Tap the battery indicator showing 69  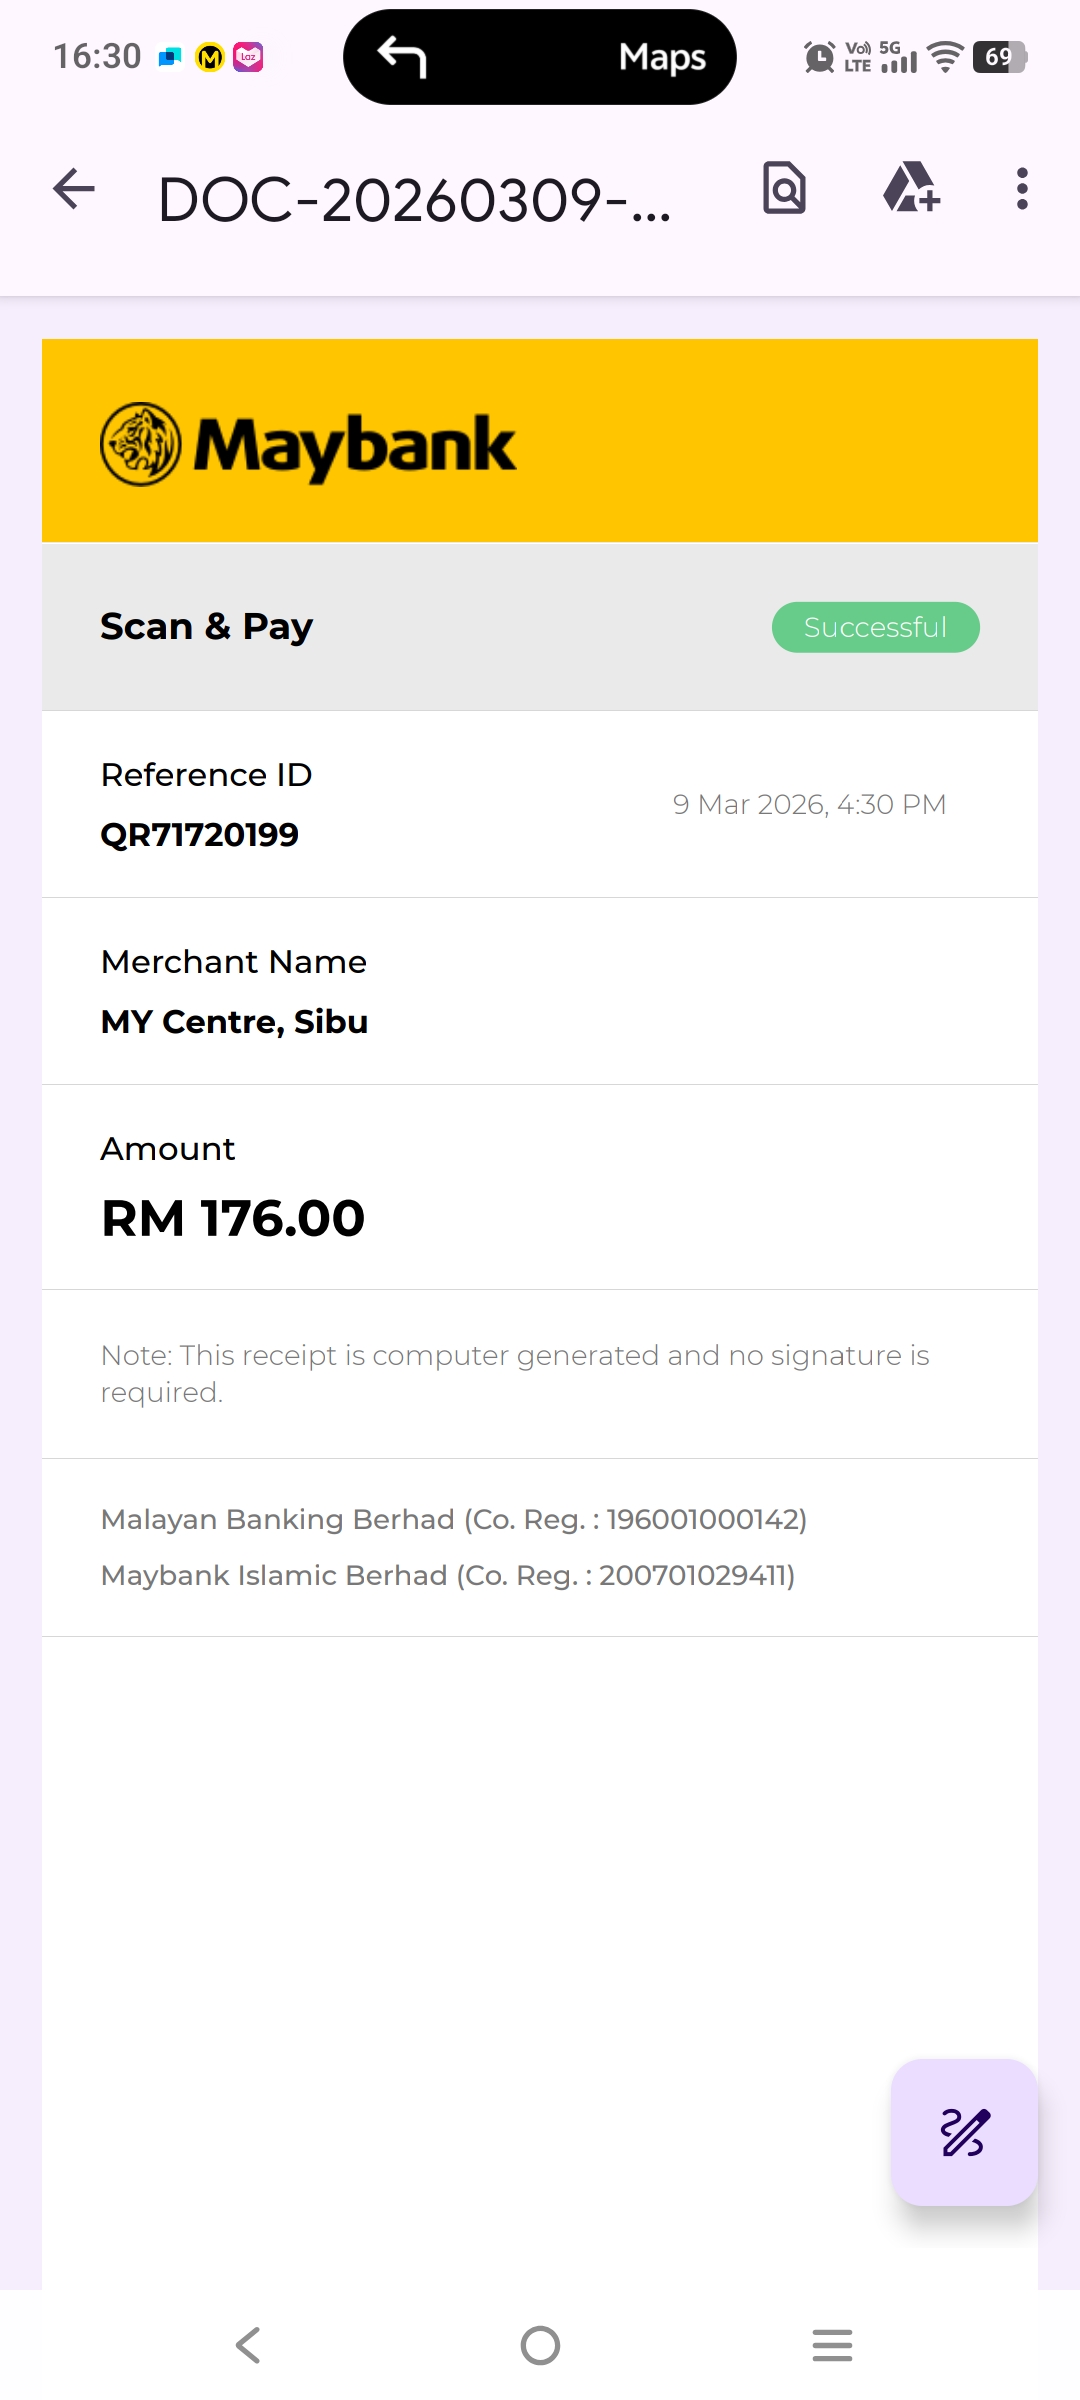click(x=999, y=57)
